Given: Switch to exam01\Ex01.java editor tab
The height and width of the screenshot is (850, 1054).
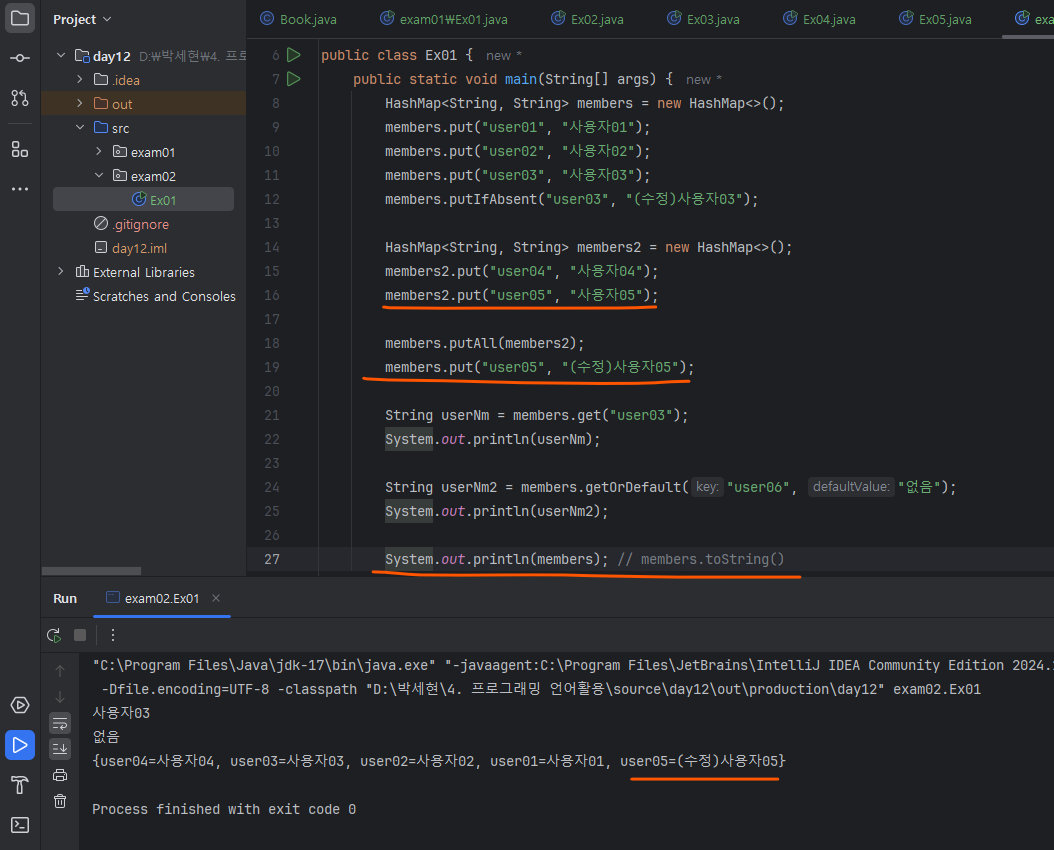Looking at the screenshot, I should [444, 19].
